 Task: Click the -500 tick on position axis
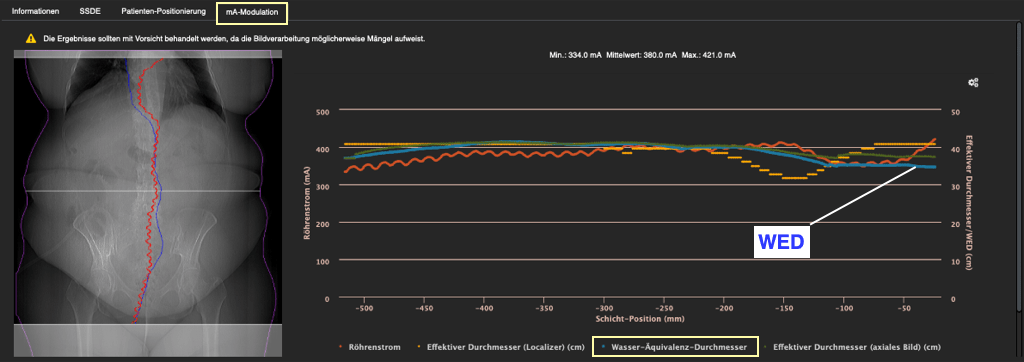coord(363,307)
